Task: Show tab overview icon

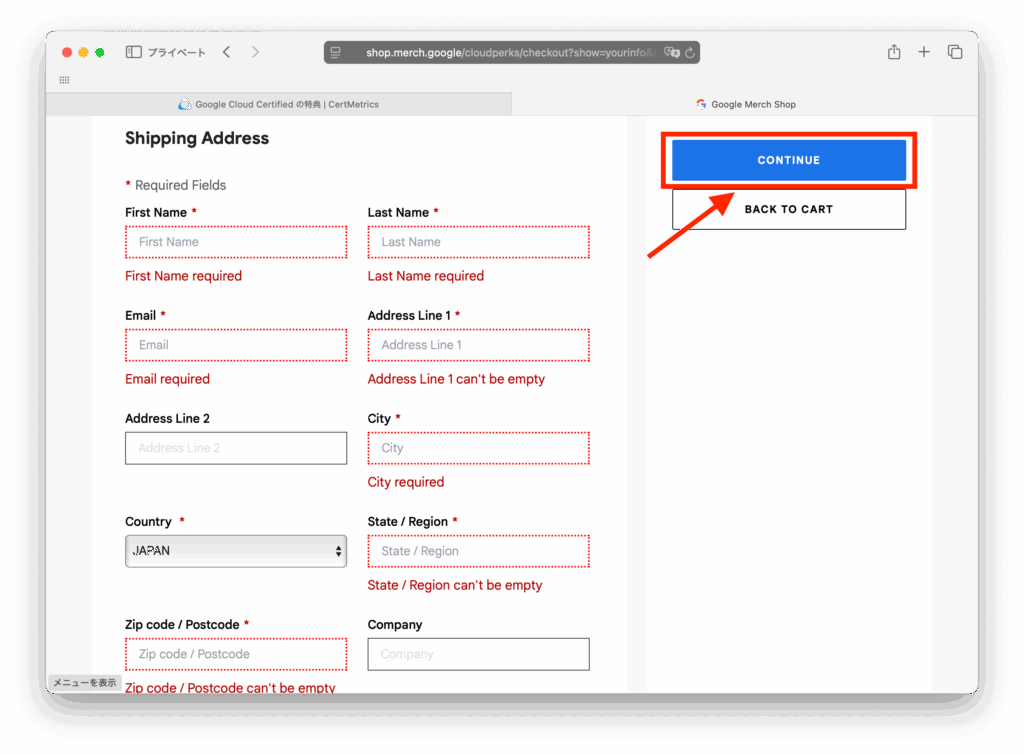Action: [955, 52]
